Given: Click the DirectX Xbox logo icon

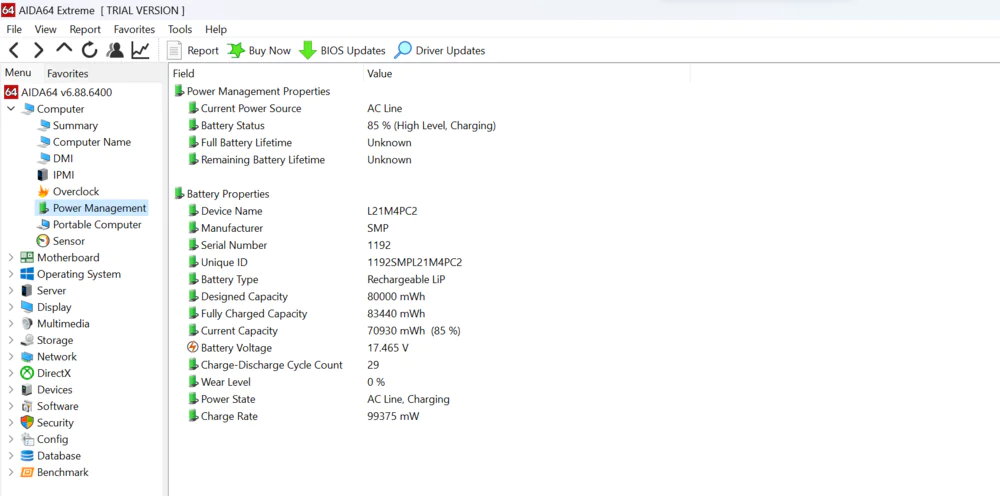Looking at the screenshot, I should click(27, 374).
